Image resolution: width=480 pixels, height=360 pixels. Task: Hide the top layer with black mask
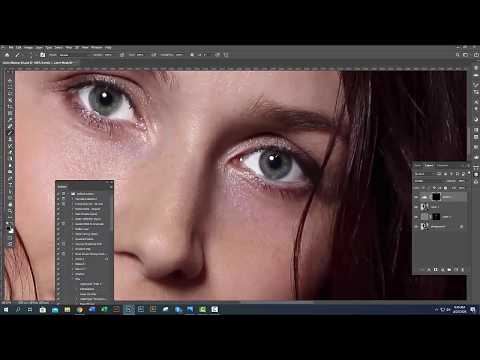coord(416,197)
